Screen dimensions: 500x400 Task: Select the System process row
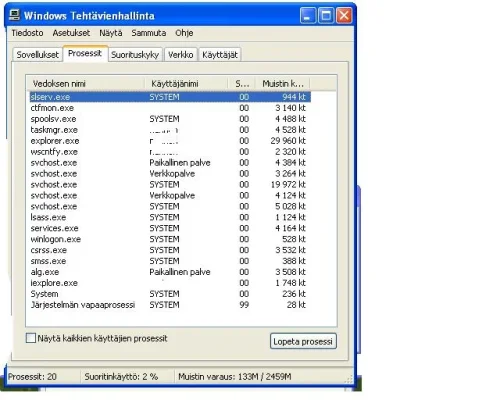click(170, 294)
